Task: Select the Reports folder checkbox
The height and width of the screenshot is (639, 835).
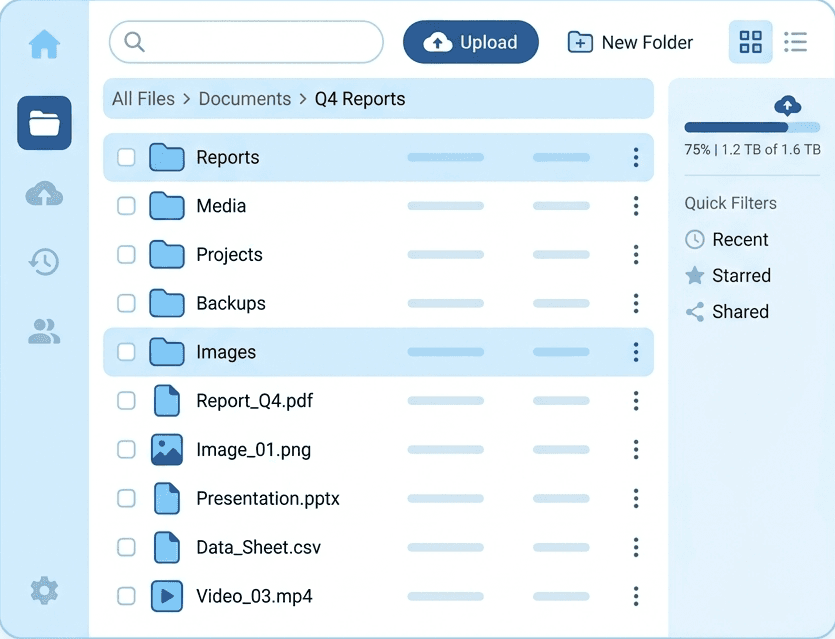Action: click(x=126, y=157)
